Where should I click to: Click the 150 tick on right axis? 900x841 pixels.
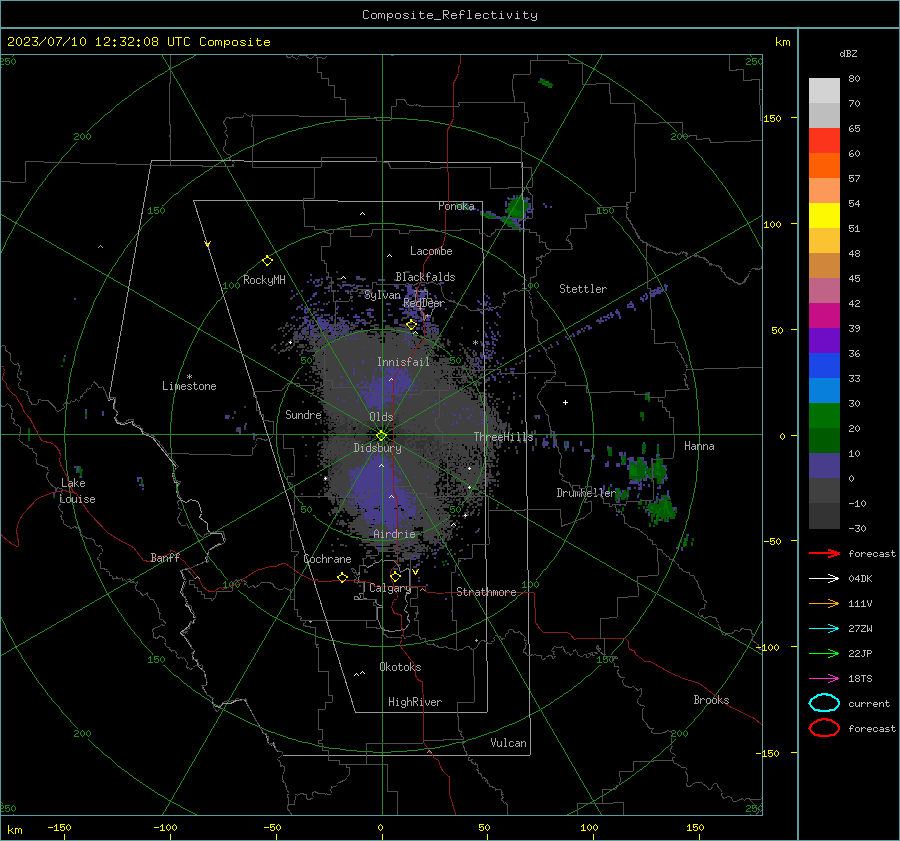pos(773,118)
